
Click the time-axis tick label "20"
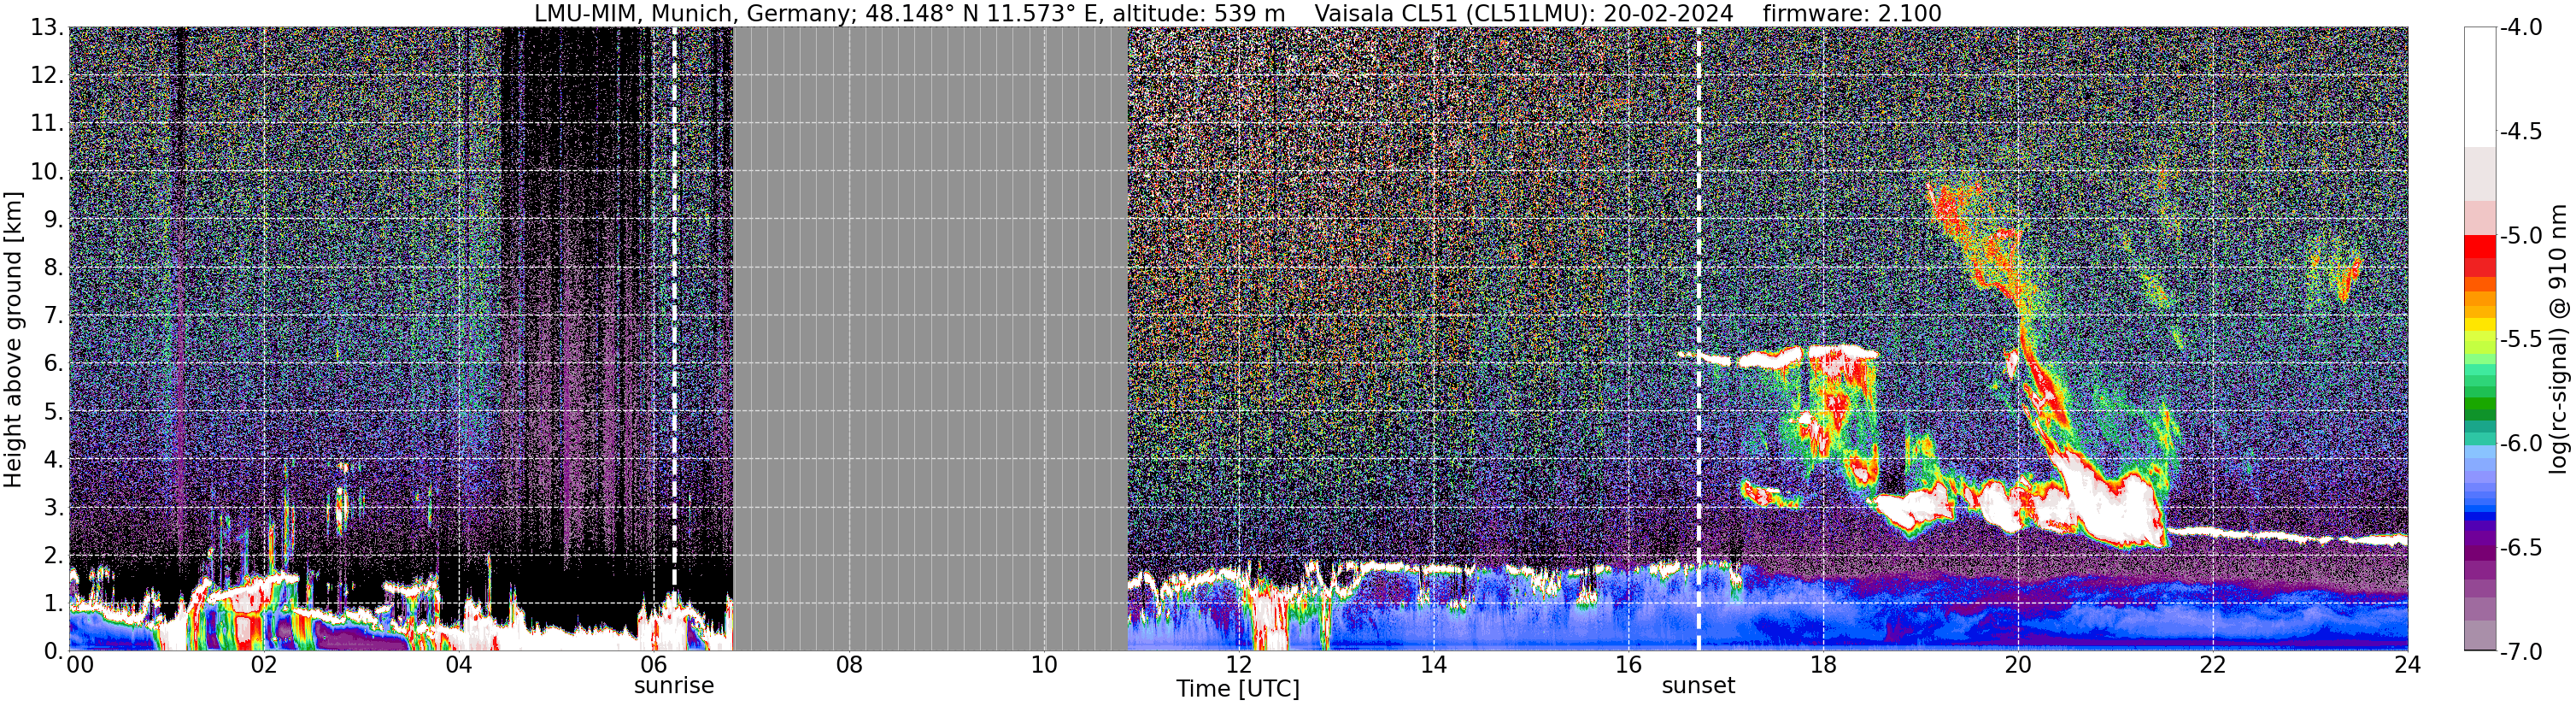coord(2019,665)
